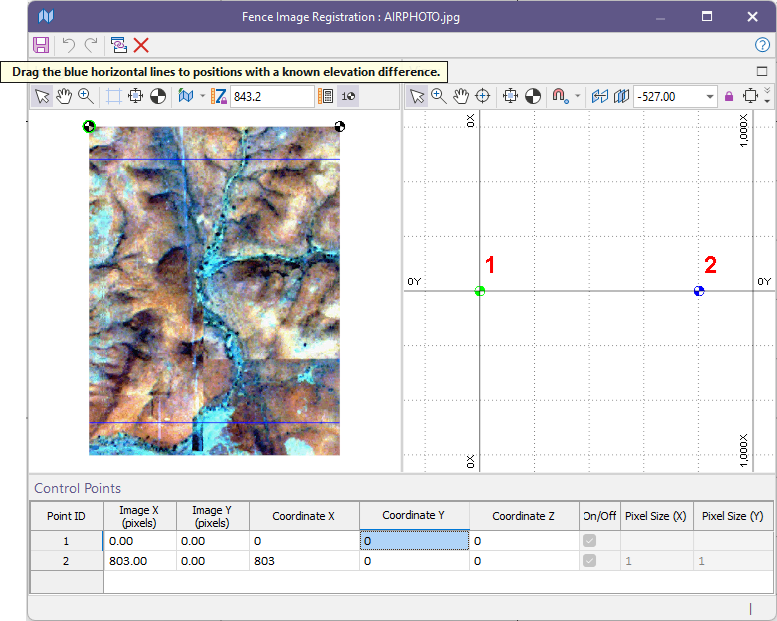Image resolution: width=777 pixels, height=621 pixels.
Task: Toggle the purple lock icon
Action: (728, 96)
